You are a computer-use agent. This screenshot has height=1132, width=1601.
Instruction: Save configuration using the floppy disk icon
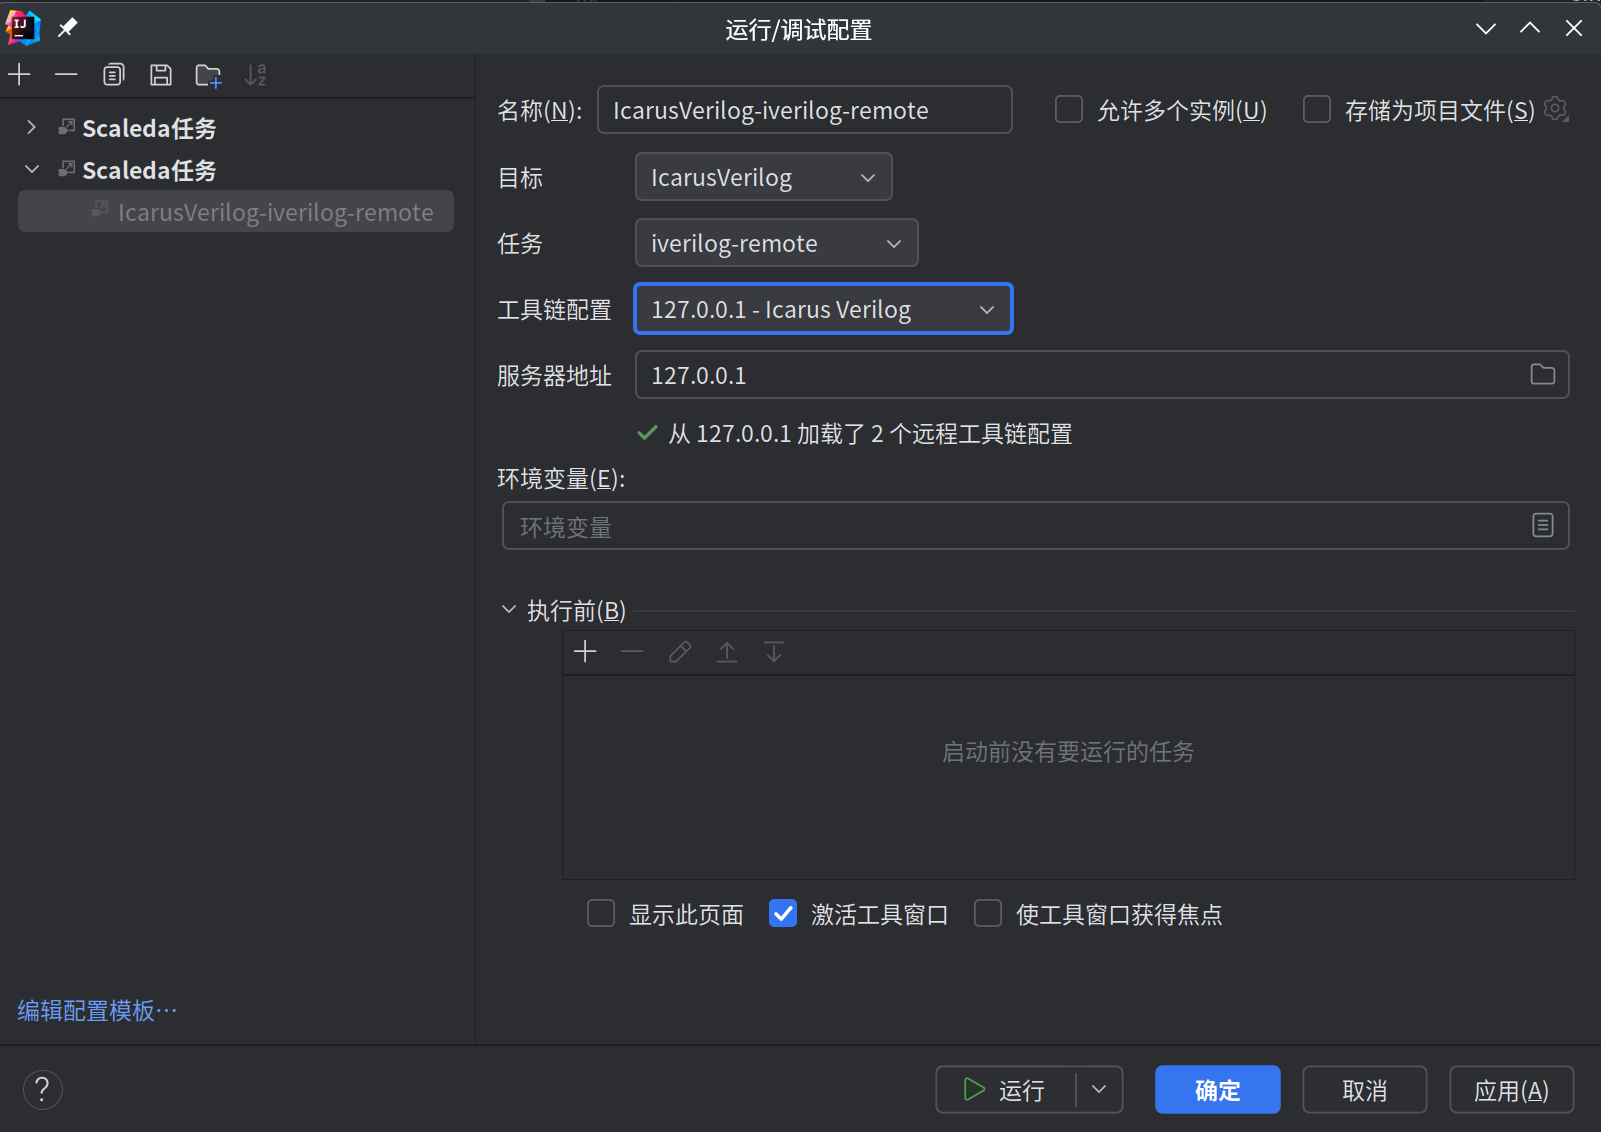click(x=161, y=74)
